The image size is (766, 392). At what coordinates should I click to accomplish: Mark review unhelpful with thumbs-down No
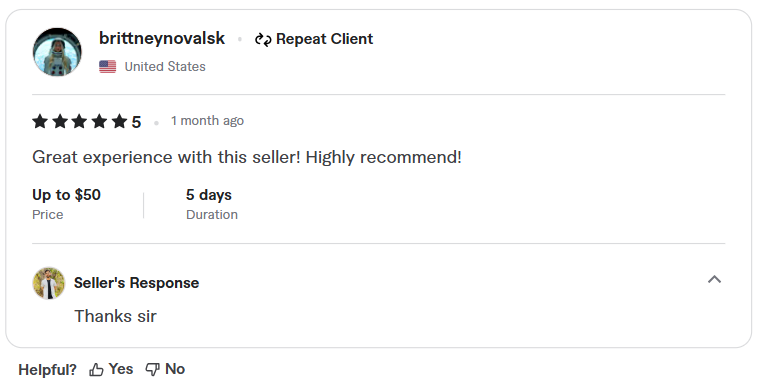pos(165,369)
